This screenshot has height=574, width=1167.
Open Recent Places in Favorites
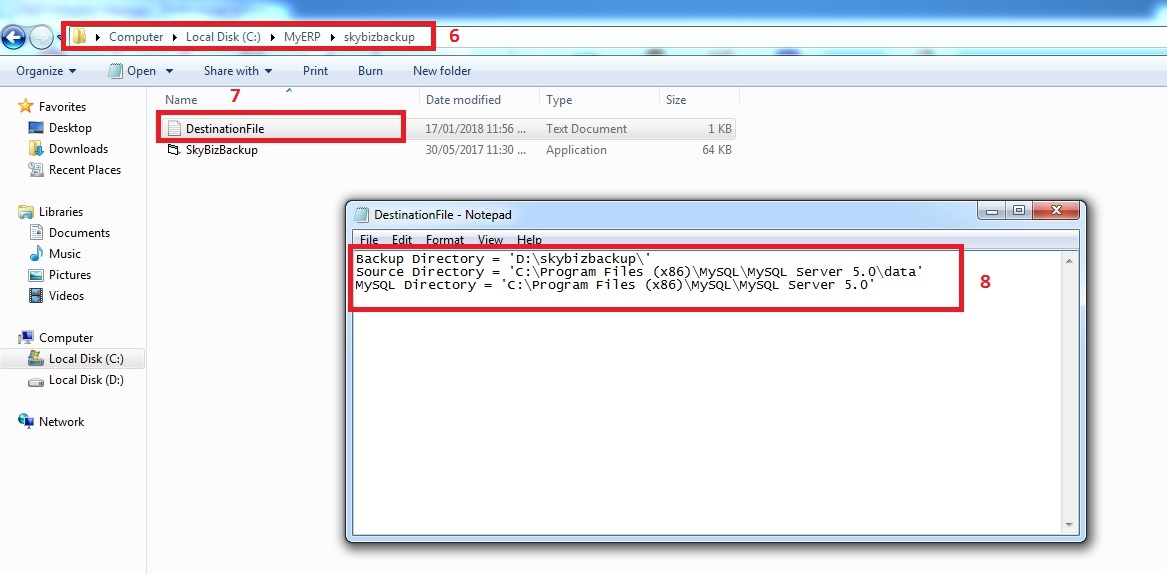click(84, 170)
